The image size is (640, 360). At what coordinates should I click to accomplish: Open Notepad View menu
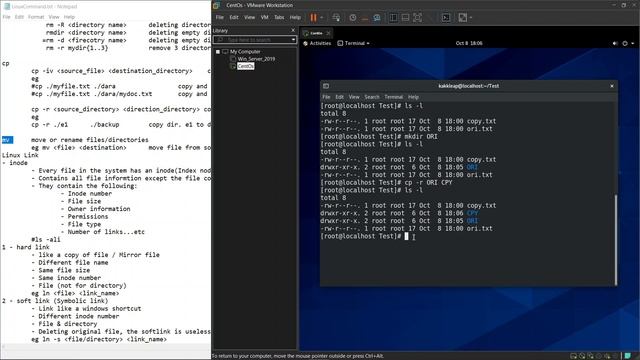click(54, 17)
